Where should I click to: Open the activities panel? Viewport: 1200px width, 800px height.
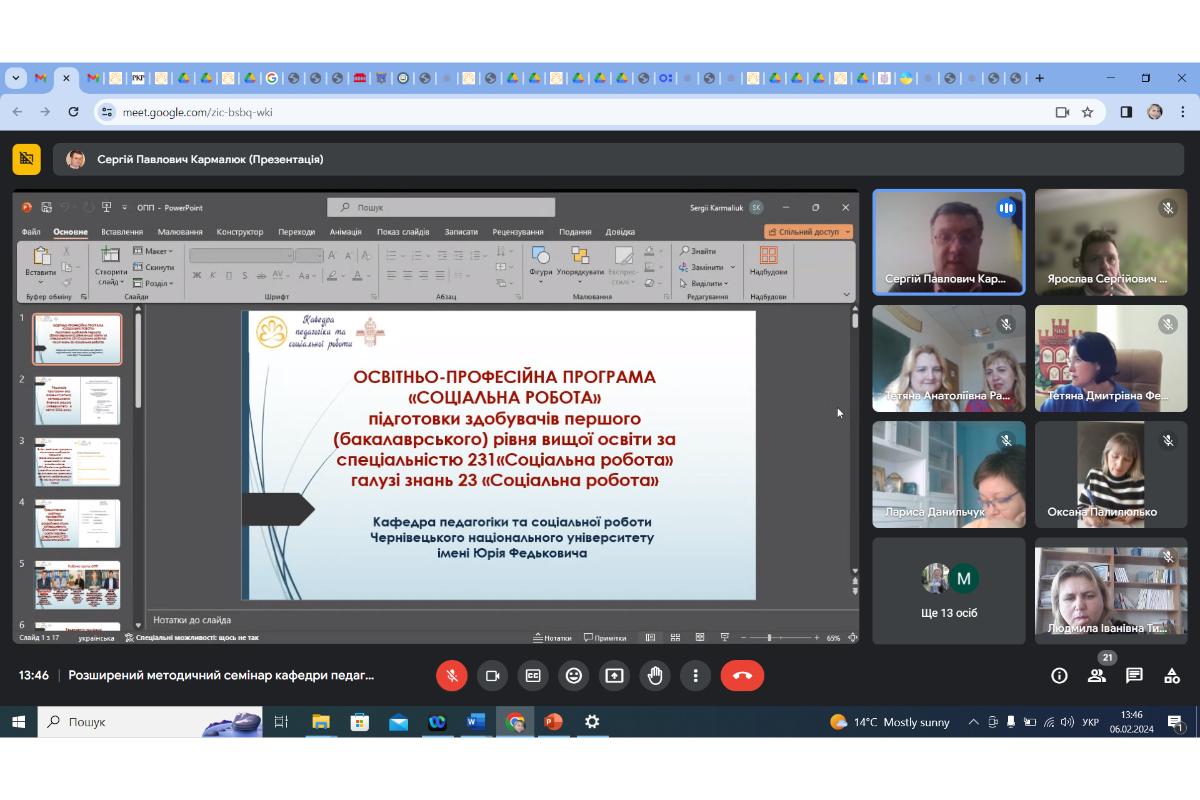click(x=1172, y=676)
